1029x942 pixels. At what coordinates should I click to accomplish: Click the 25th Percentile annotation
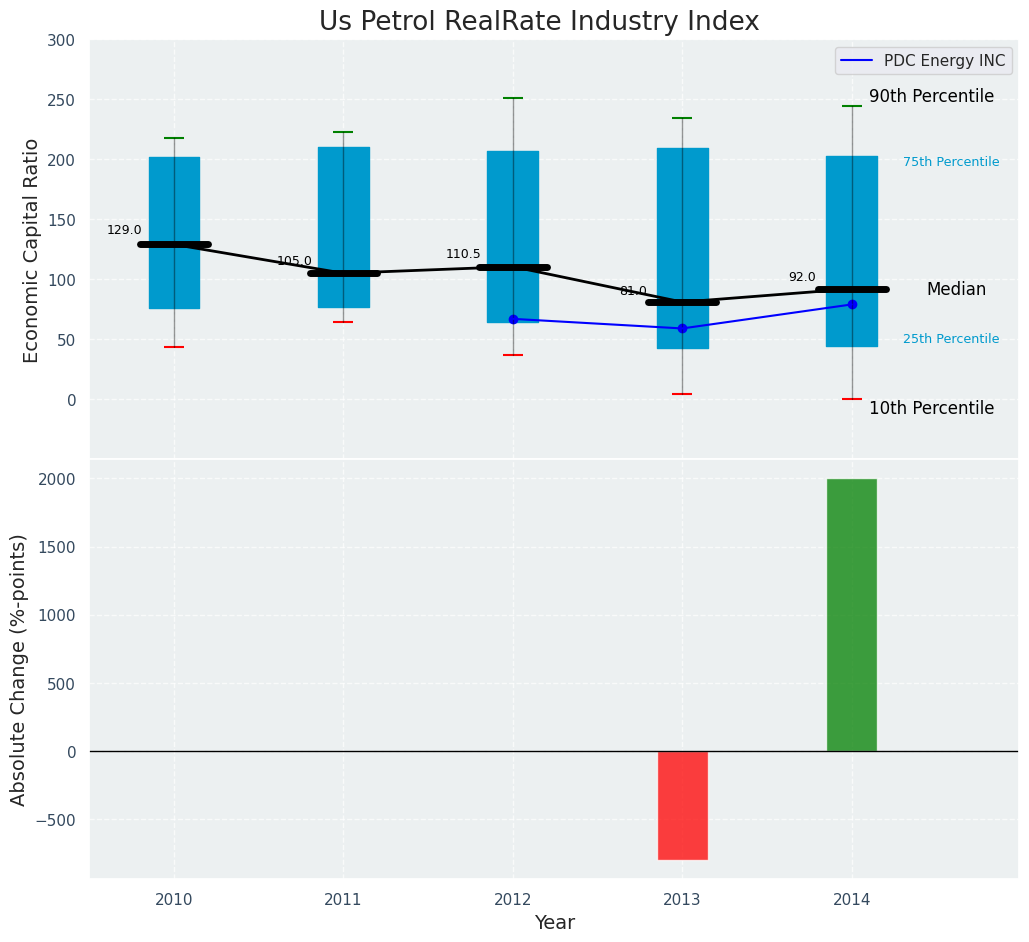click(x=950, y=339)
